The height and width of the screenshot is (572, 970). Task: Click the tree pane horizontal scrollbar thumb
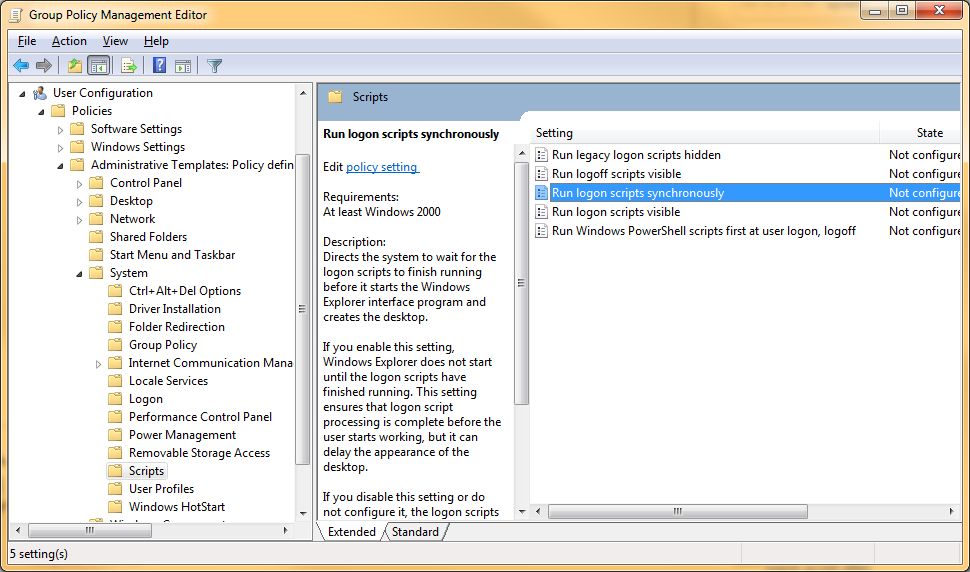click(x=90, y=530)
